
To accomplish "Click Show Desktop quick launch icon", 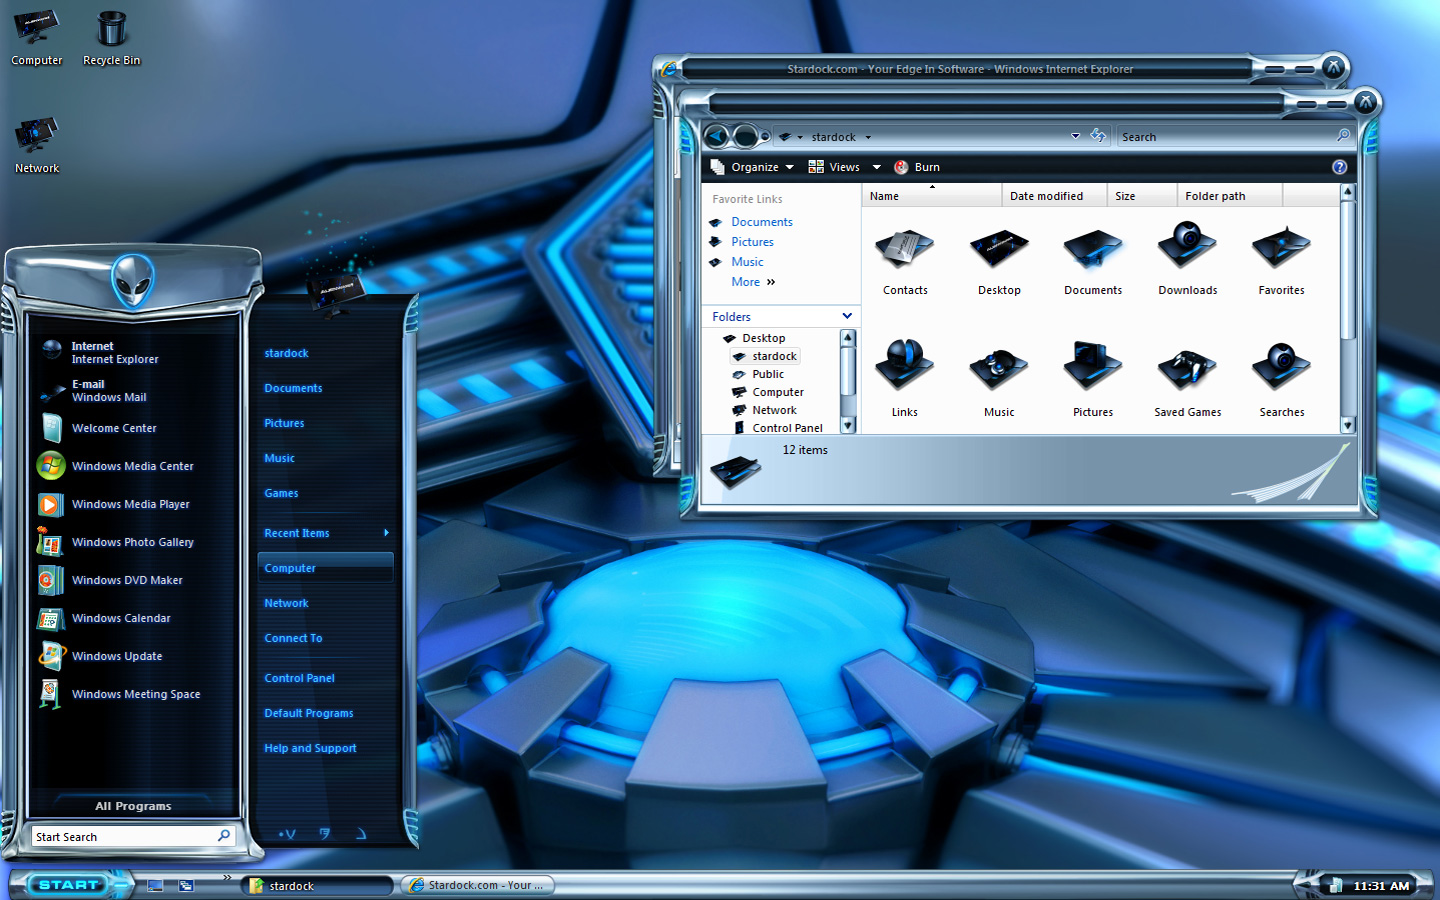I will pyautogui.click(x=155, y=885).
